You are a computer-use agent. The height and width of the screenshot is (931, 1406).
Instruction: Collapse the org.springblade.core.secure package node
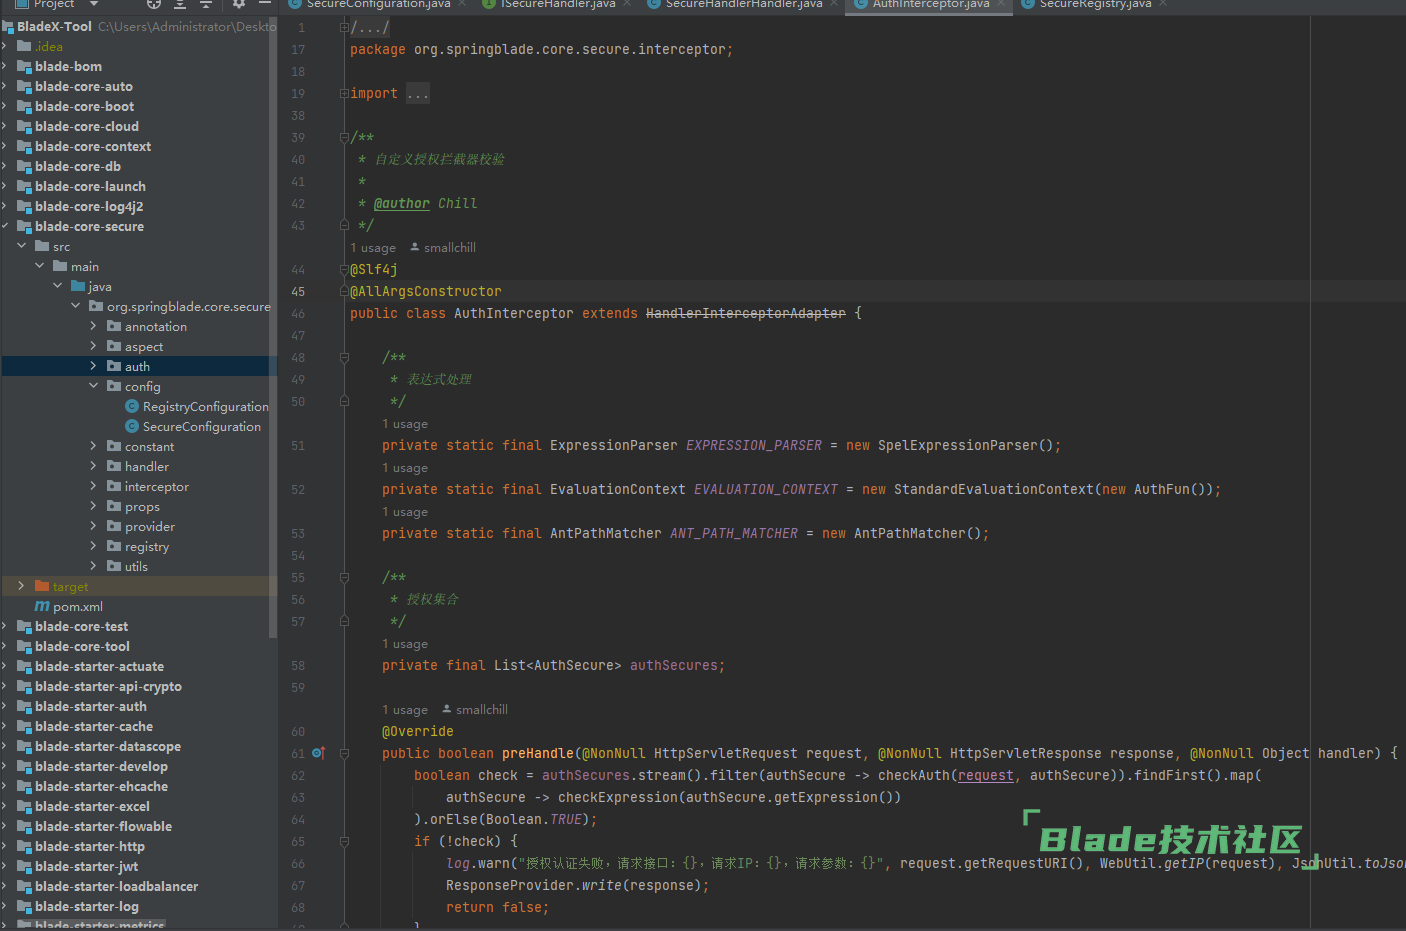coord(76,306)
